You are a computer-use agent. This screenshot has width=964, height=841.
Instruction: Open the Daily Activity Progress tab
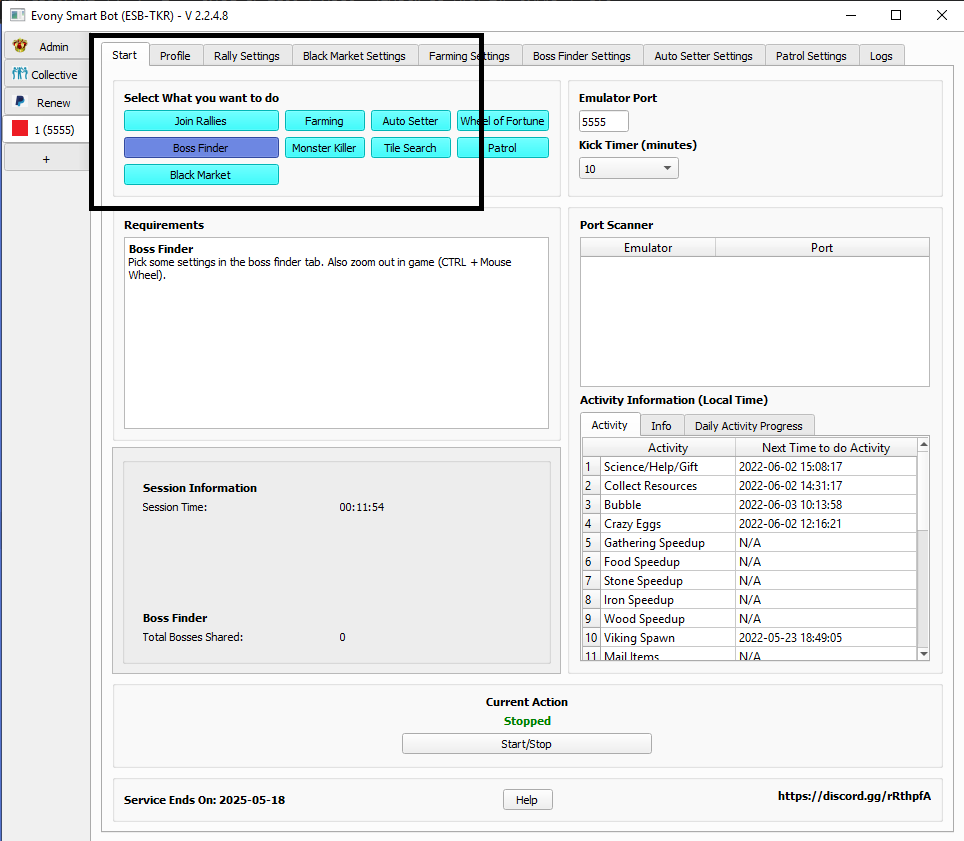748,426
